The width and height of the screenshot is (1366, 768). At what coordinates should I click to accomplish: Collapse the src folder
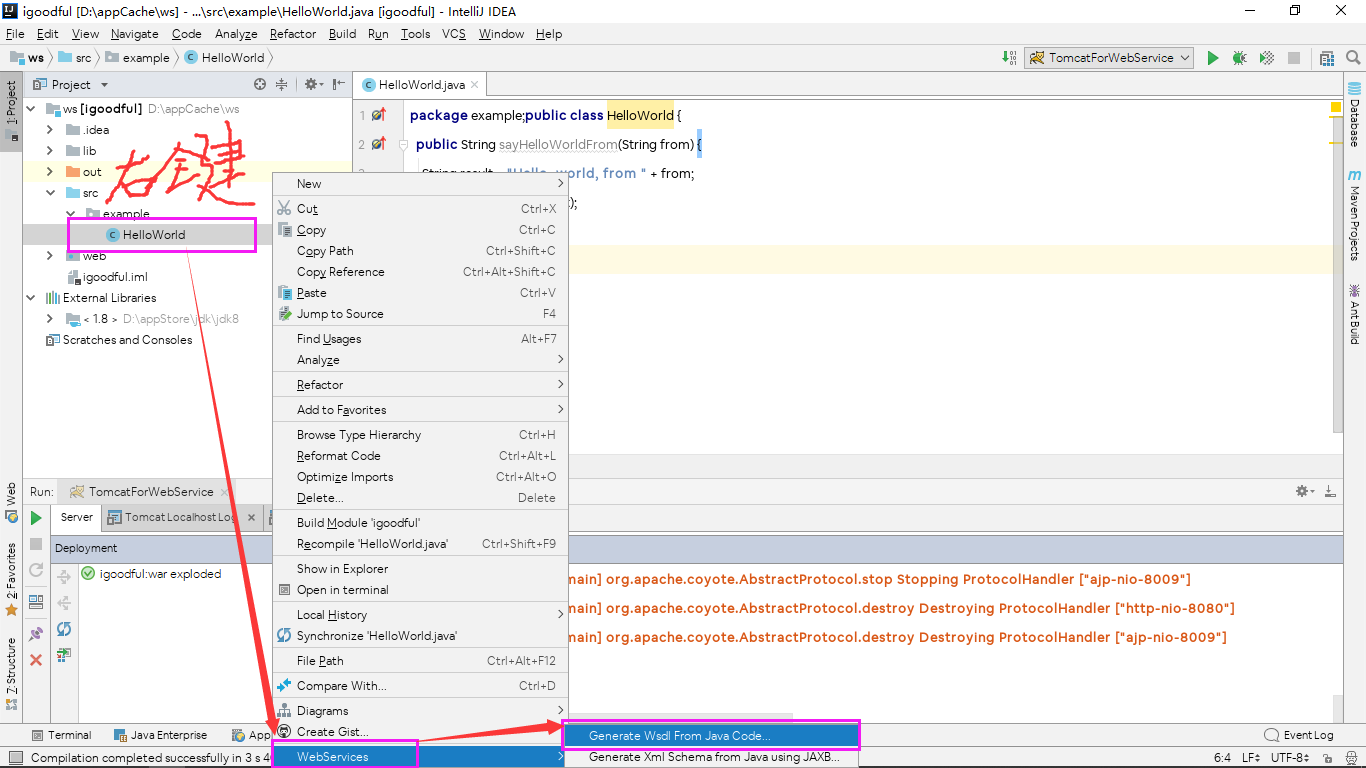50,193
